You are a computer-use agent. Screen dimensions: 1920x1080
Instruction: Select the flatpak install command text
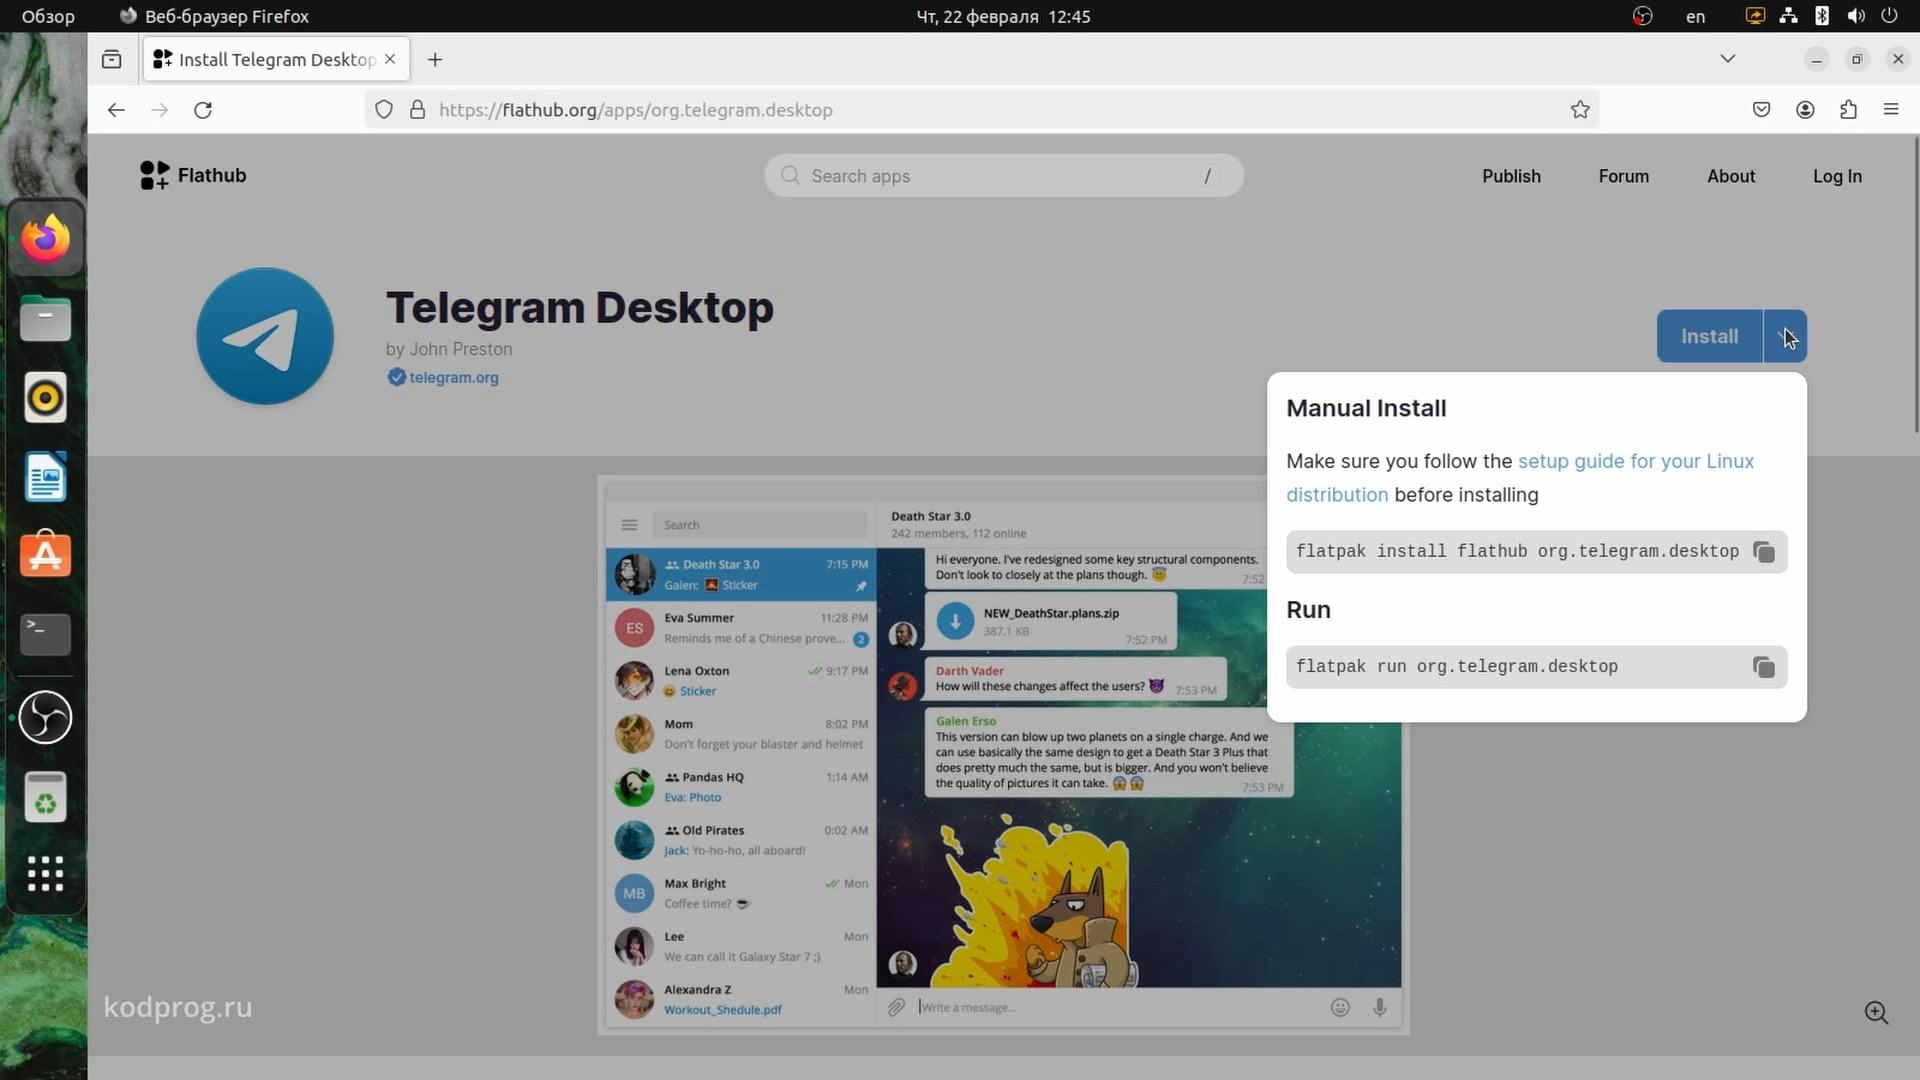[1517, 552]
